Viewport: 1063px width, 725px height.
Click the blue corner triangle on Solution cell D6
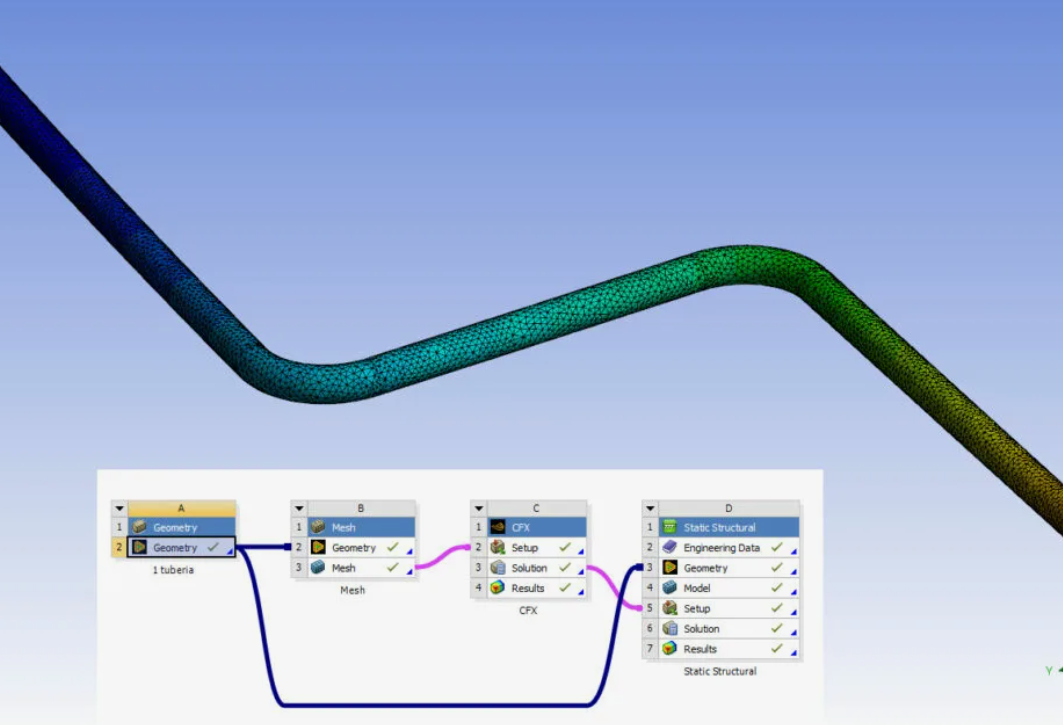pos(794,633)
